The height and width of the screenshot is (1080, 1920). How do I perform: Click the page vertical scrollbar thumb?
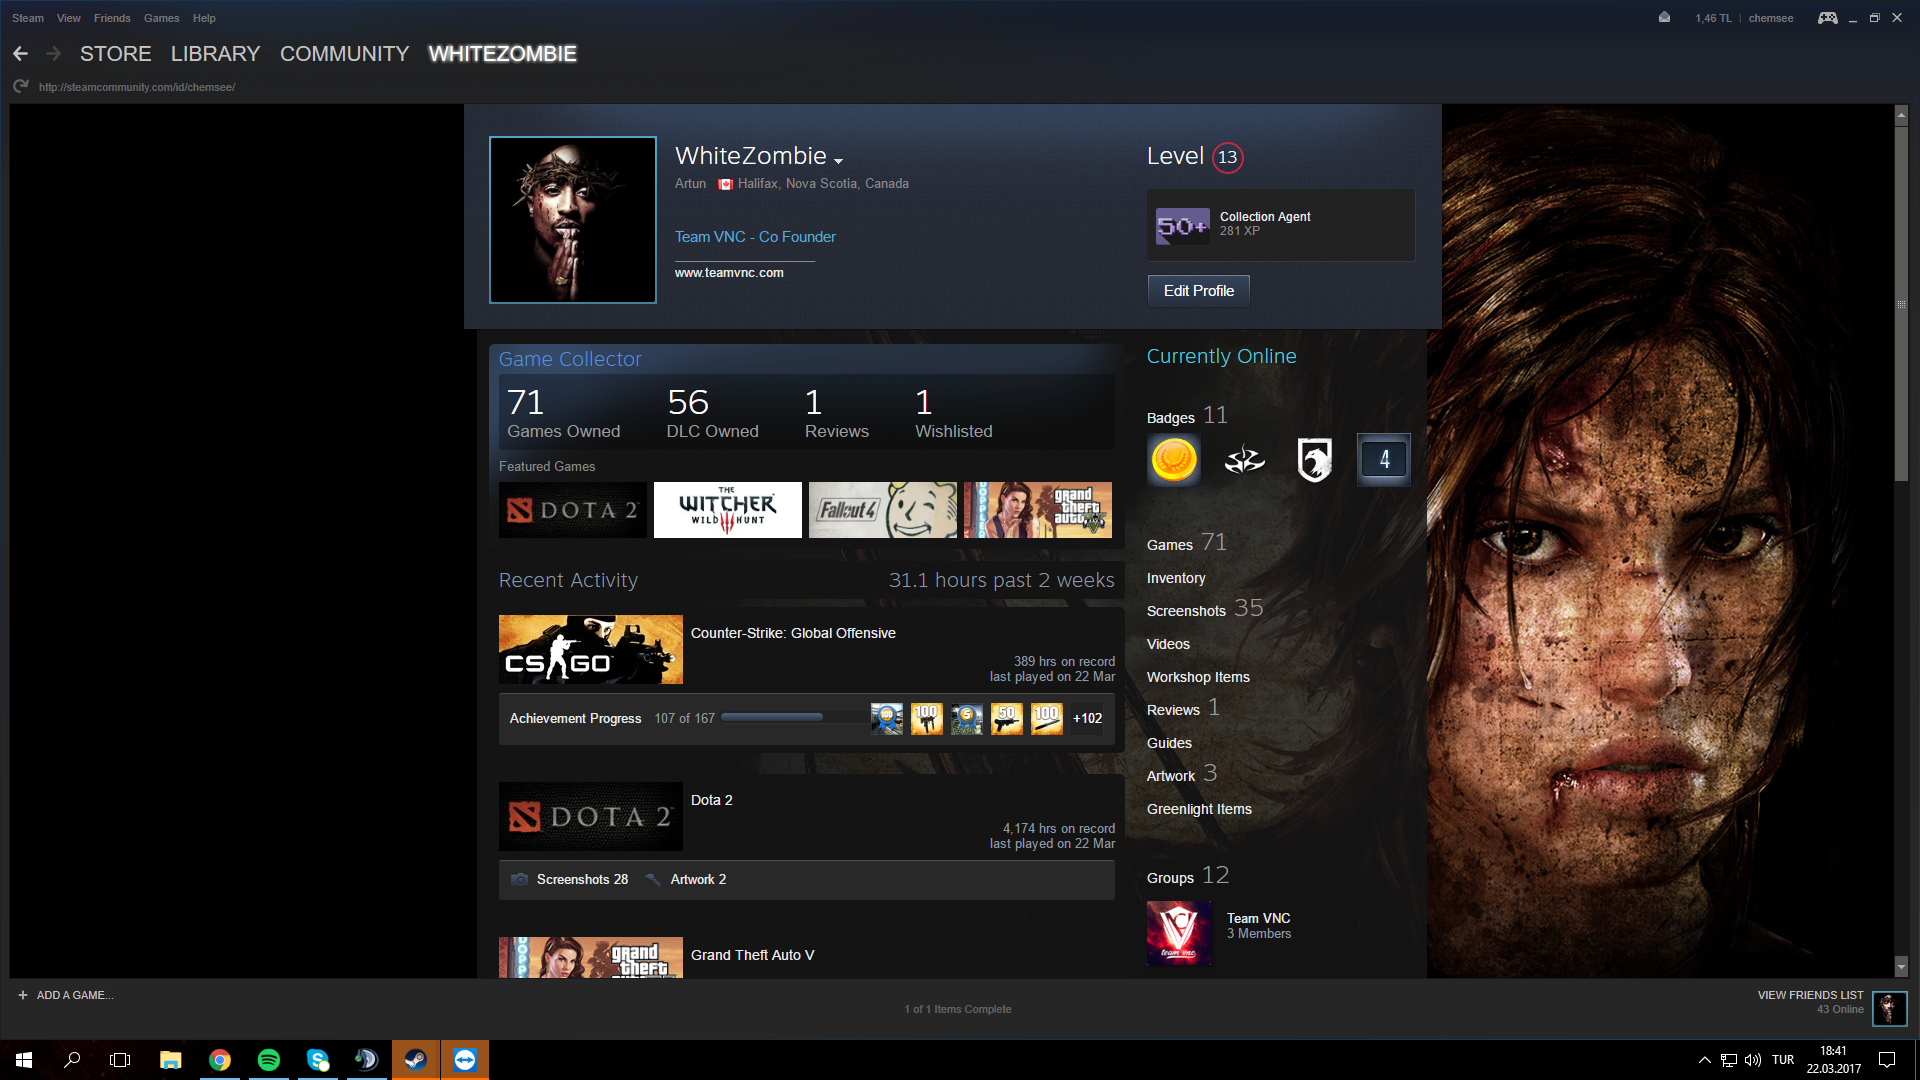1901,304
